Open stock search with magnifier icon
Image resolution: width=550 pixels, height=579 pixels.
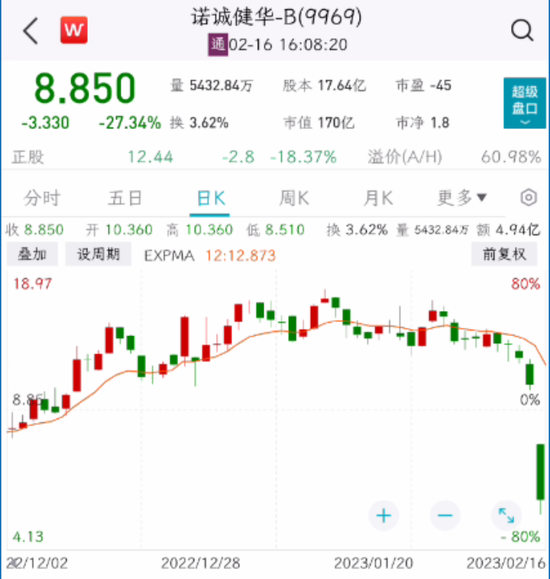click(x=522, y=30)
